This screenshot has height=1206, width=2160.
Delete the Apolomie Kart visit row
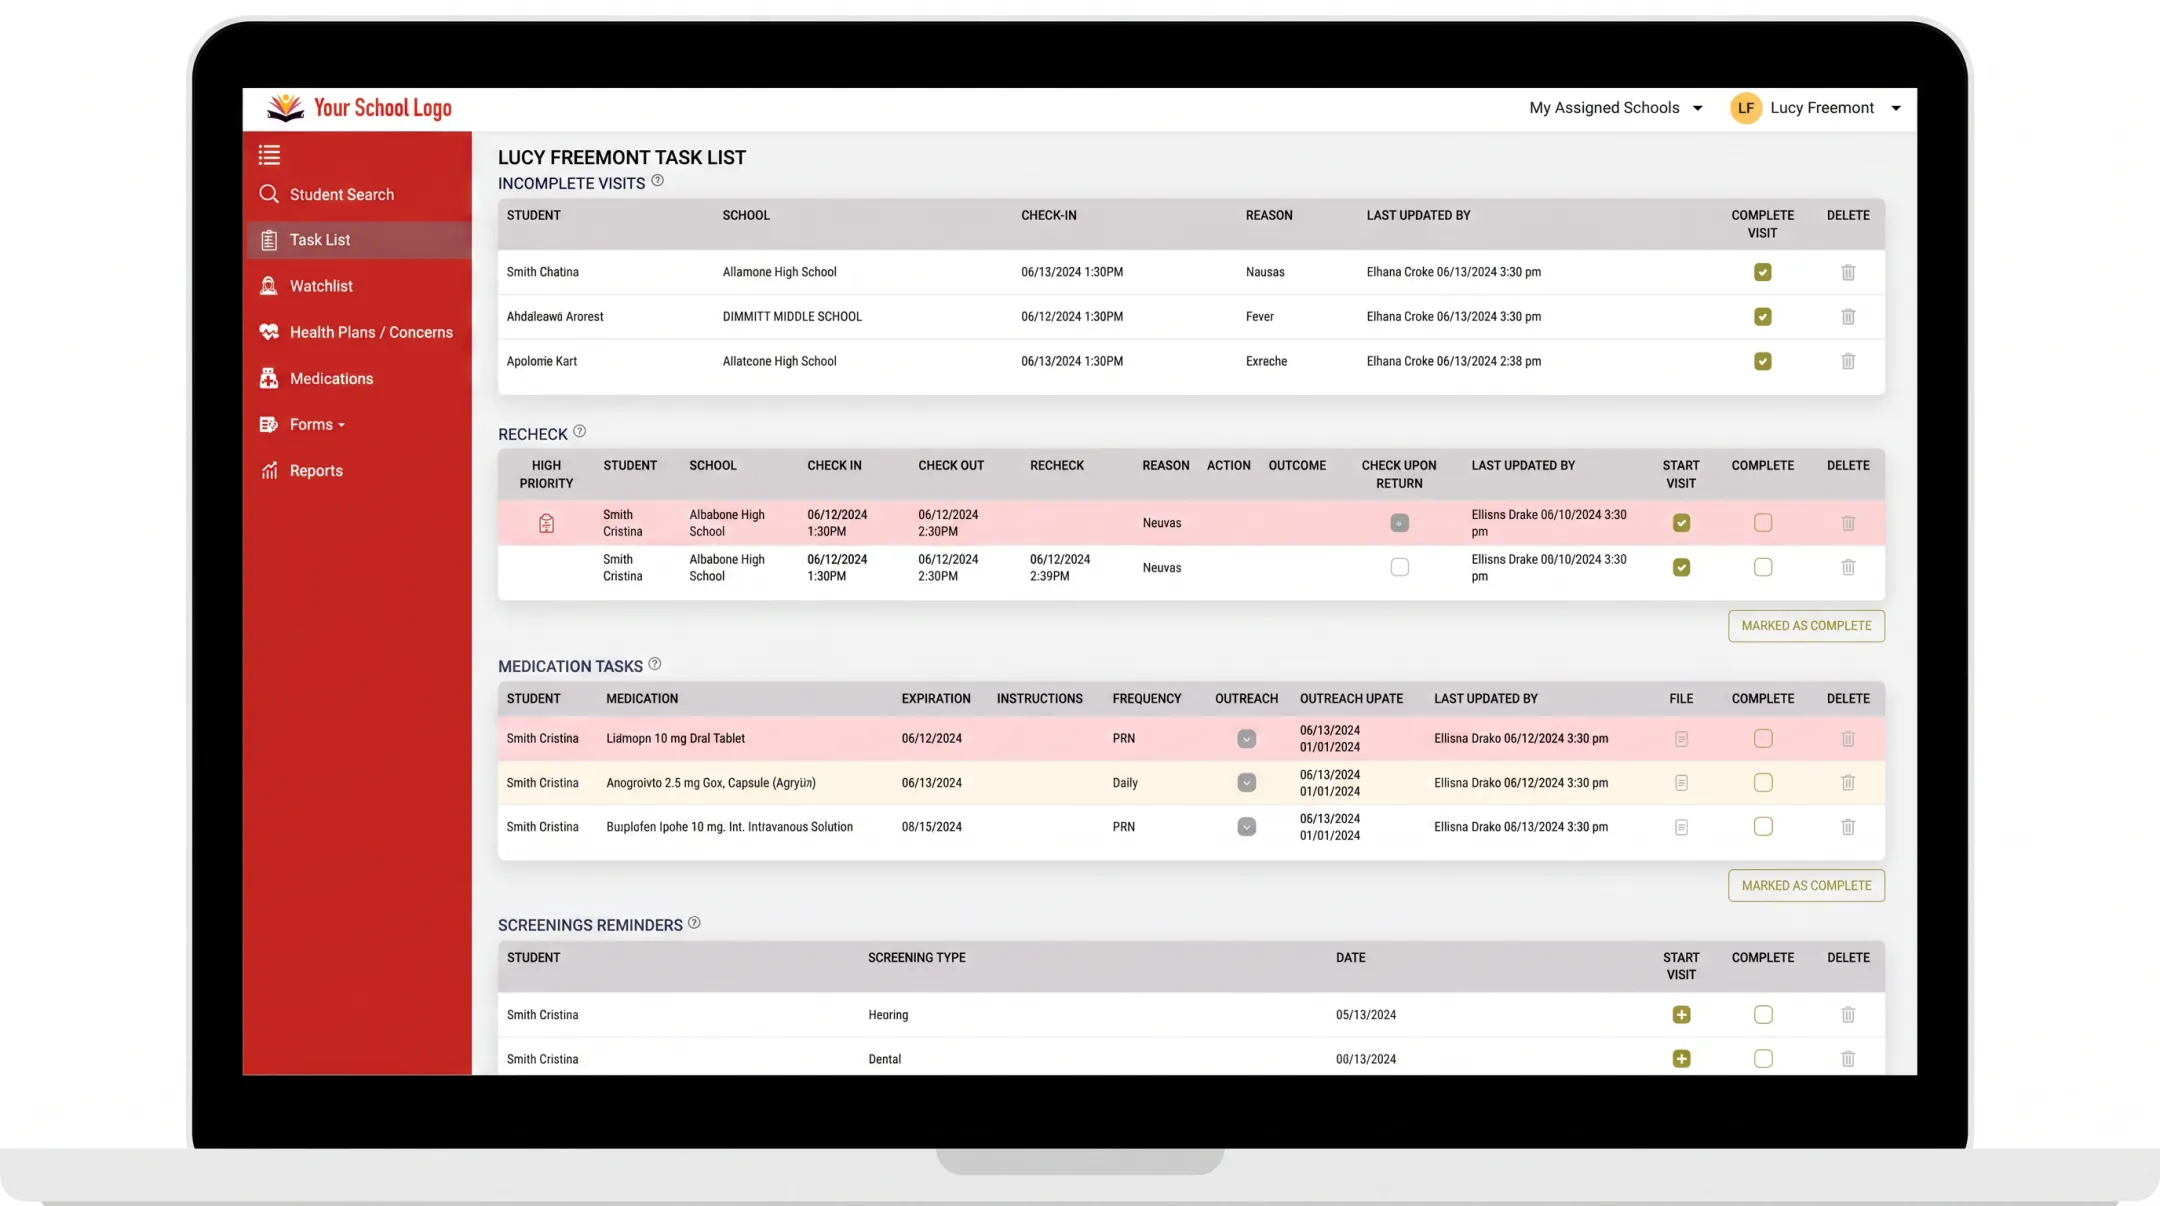1848,361
